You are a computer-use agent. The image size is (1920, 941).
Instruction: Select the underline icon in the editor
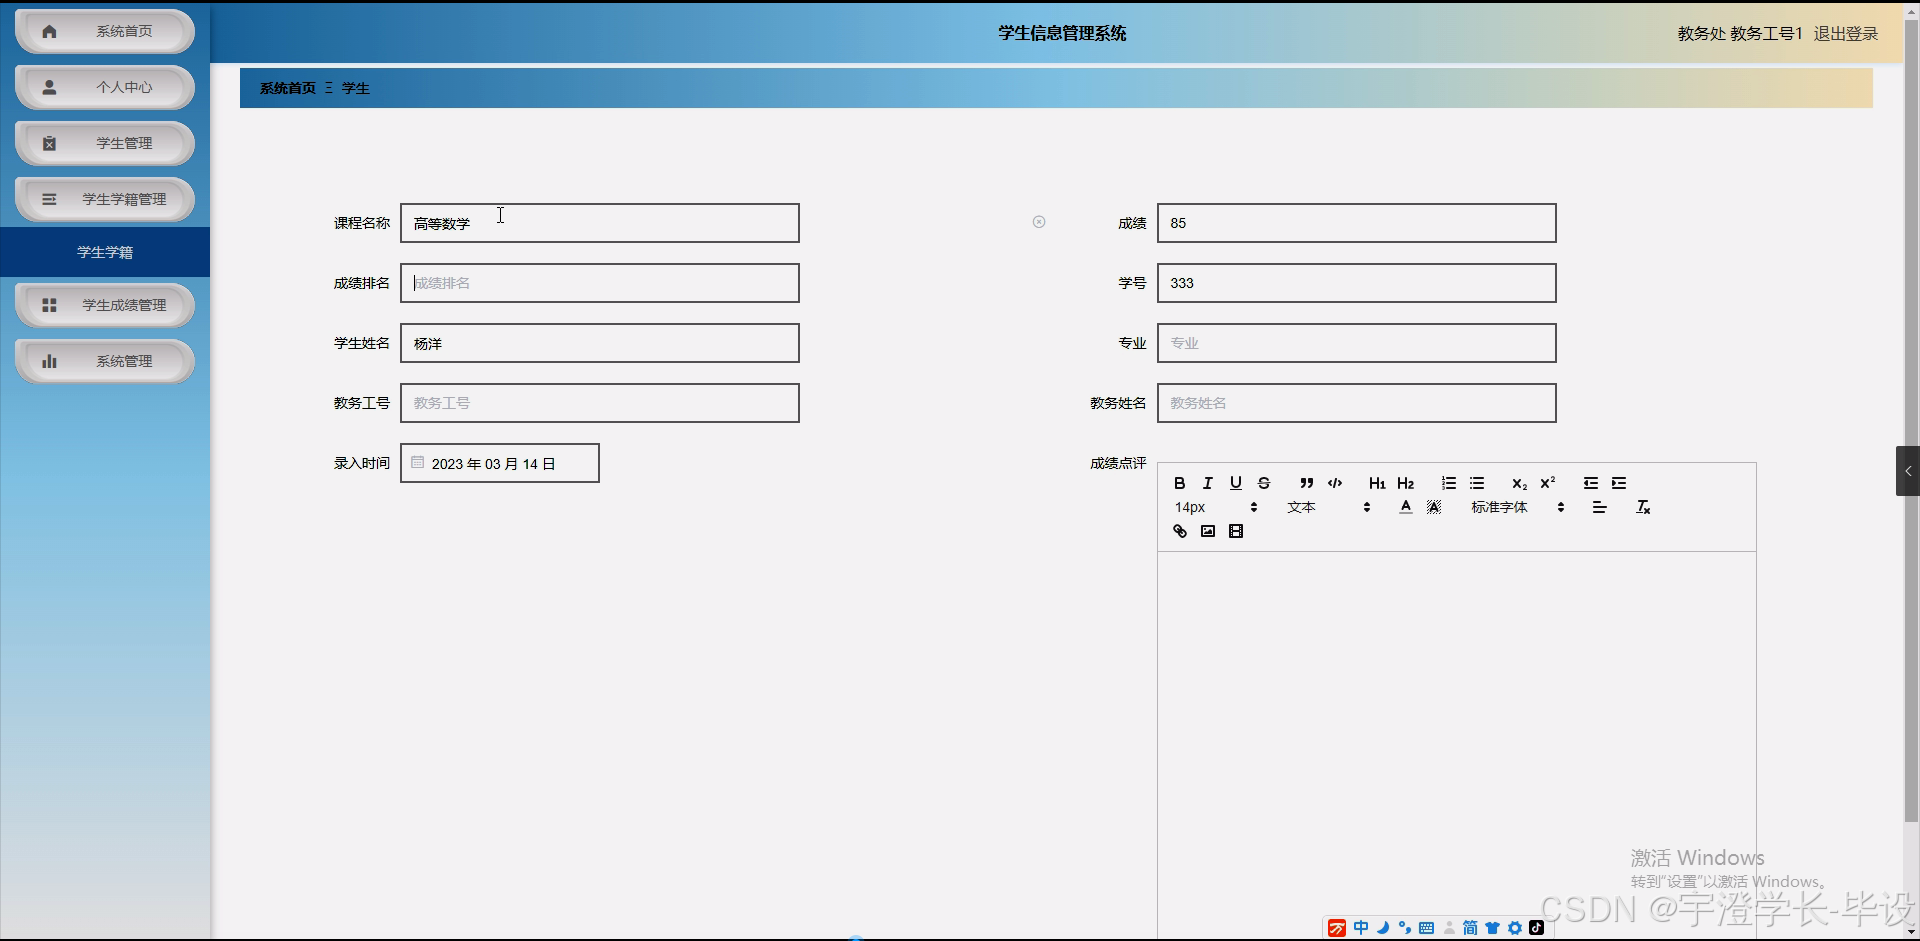click(x=1235, y=483)
